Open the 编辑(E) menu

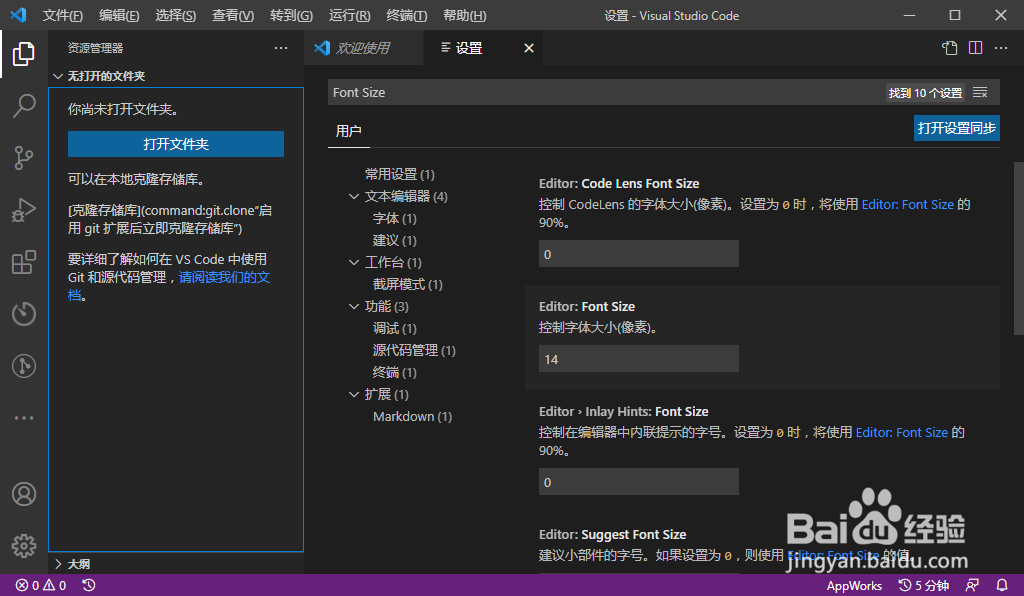[119, 16]
